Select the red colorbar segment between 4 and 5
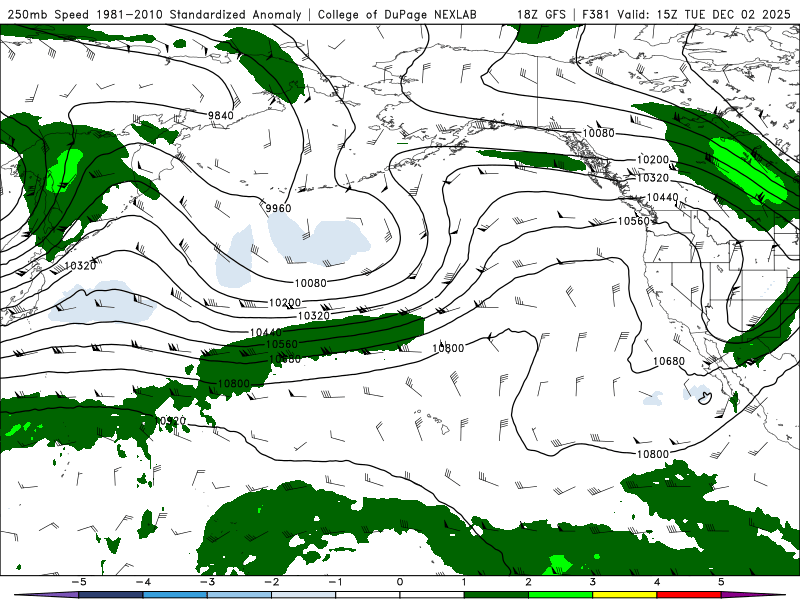Viewport: 800px width, 600px height. 689,595
